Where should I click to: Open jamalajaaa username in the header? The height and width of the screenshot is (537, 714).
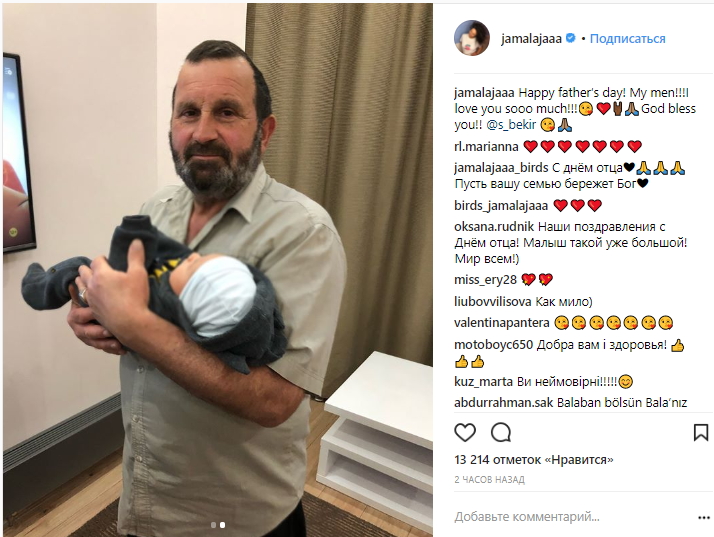tap(531, 39)
